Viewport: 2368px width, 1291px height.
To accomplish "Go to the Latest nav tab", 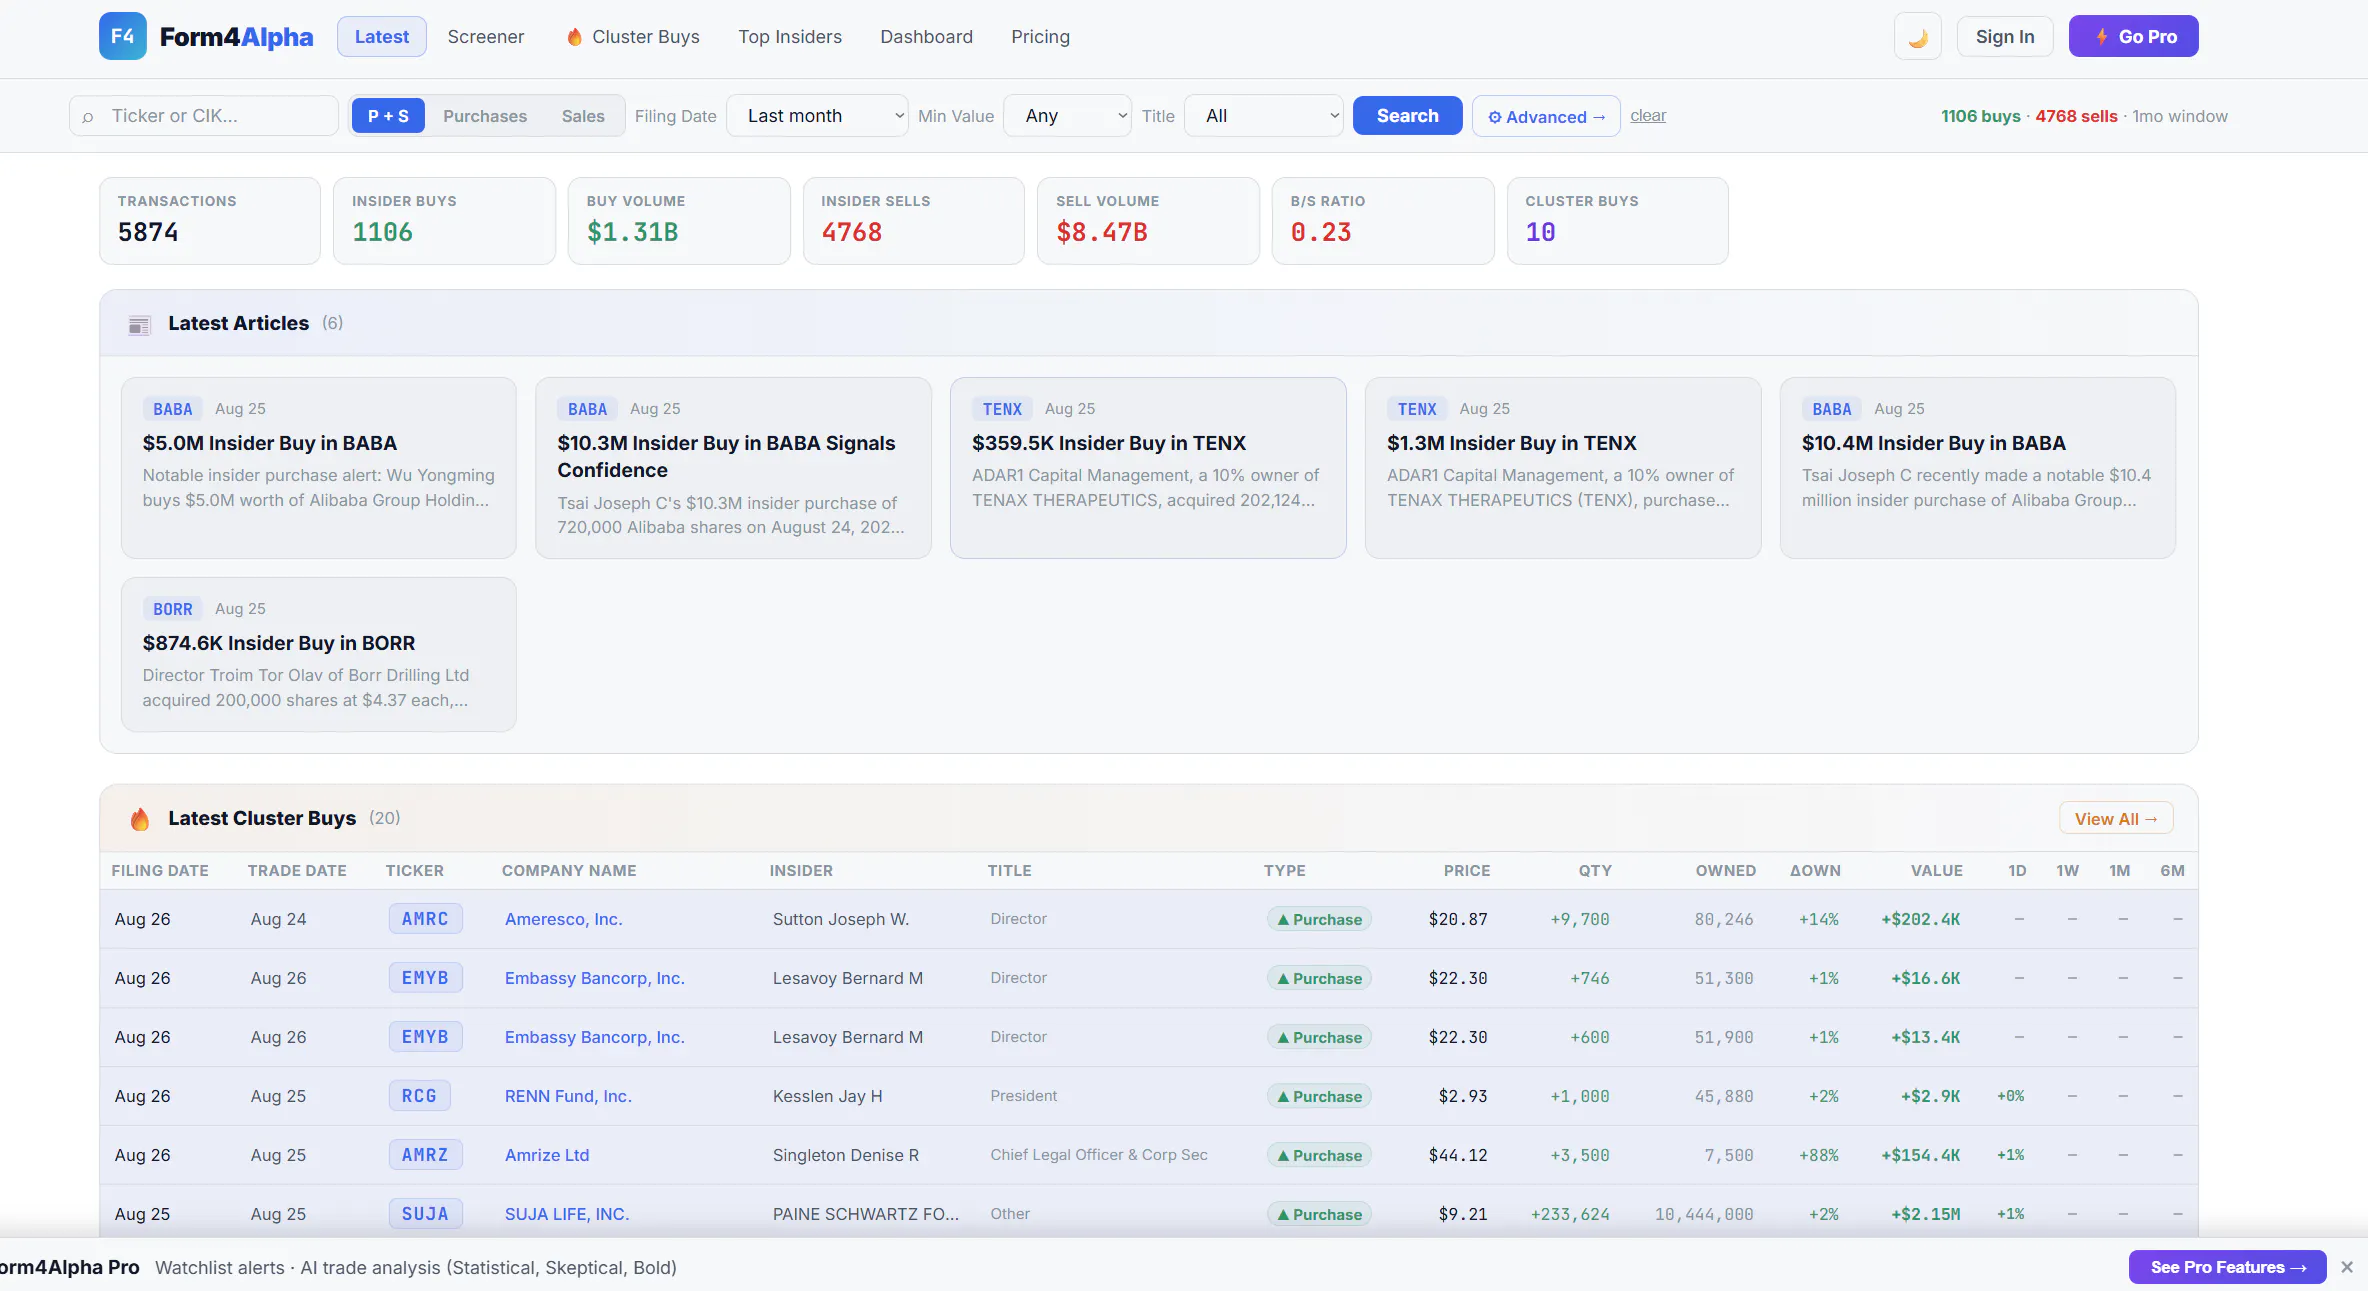I will [382, 37].
